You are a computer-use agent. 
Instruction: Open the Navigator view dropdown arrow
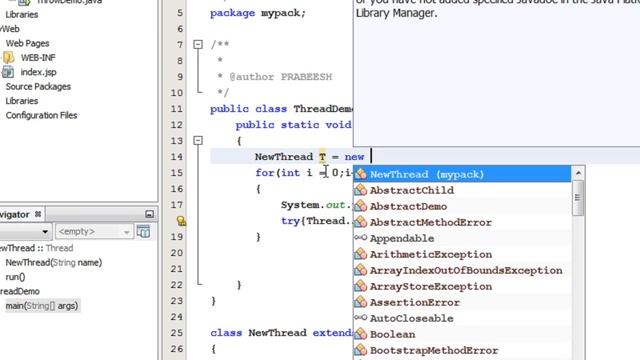click(x=45, y=232)
